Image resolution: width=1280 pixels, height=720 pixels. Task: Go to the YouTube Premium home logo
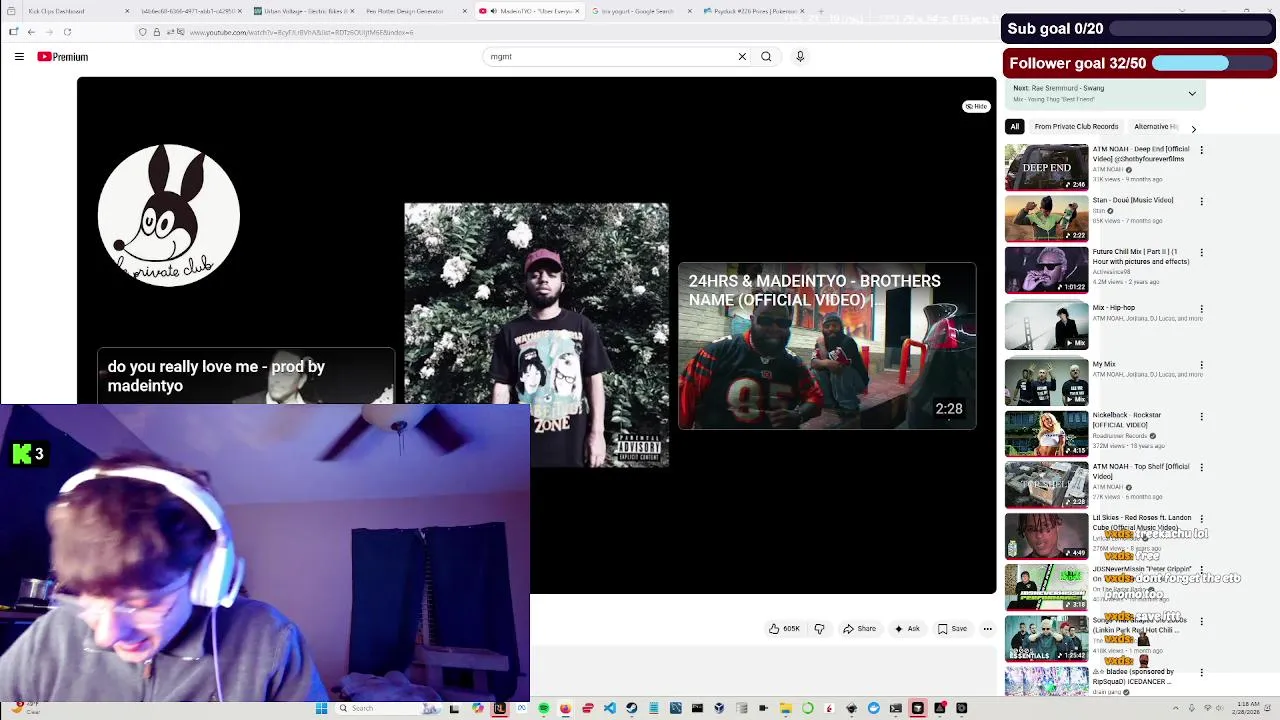coord(63,57)
